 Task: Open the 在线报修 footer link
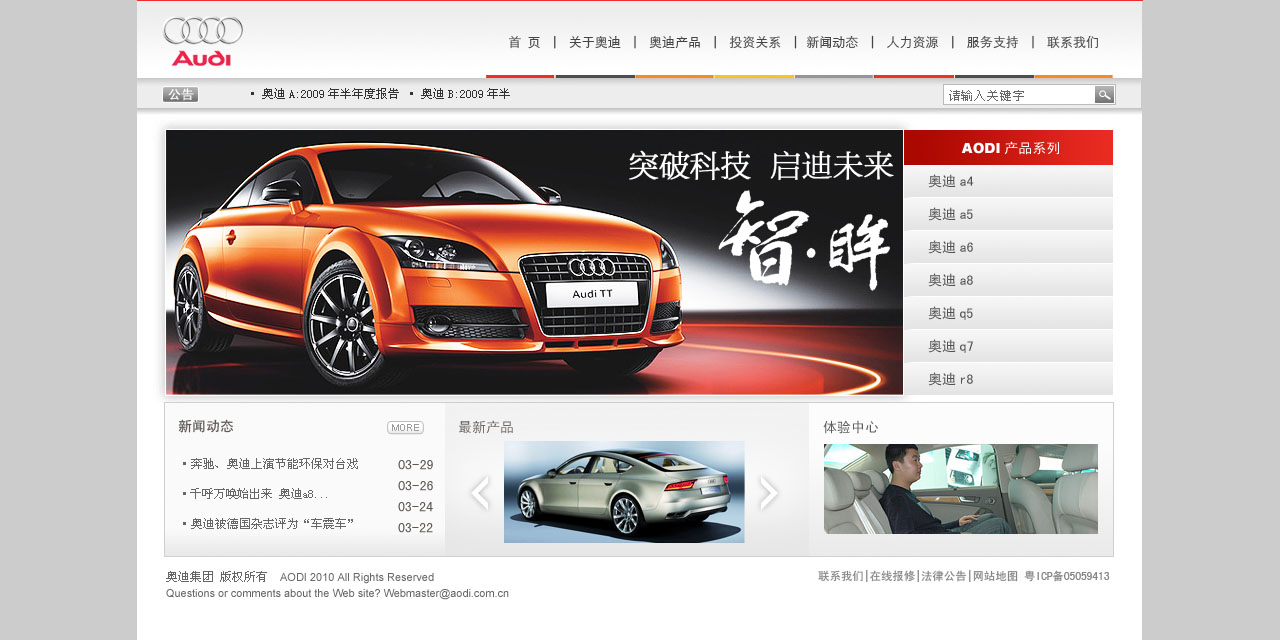892,576
